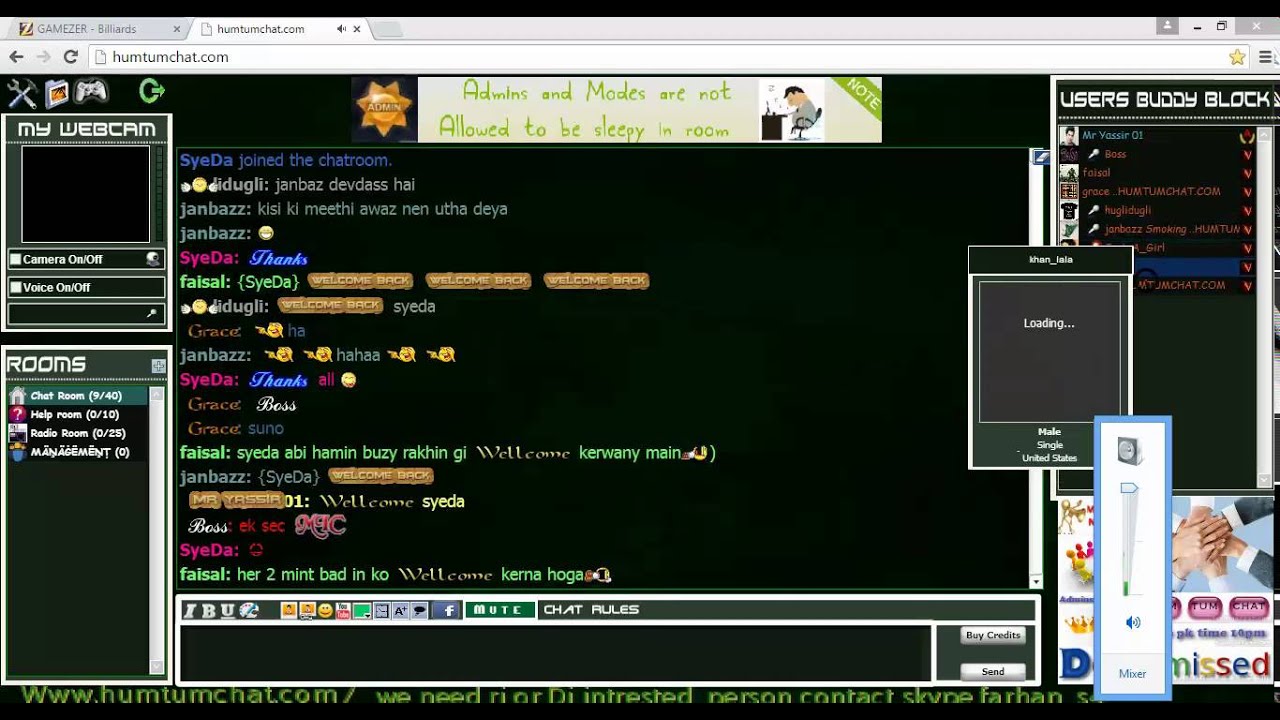The image size is (1280, 720).
Task: Click the Send button
Action: 993,672
